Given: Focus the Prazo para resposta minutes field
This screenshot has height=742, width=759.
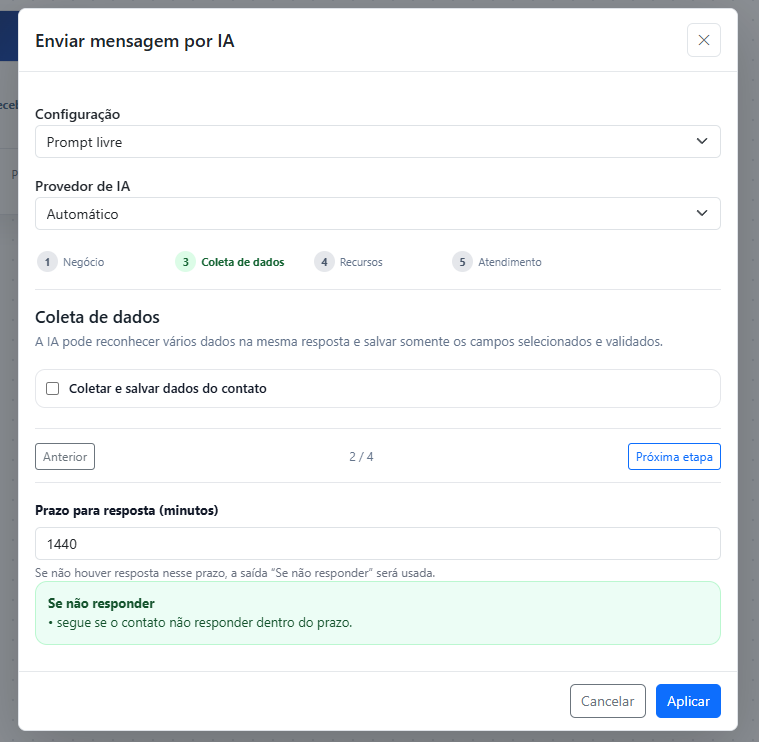Looking at the screenshot, I should click(x=378, y=544).
